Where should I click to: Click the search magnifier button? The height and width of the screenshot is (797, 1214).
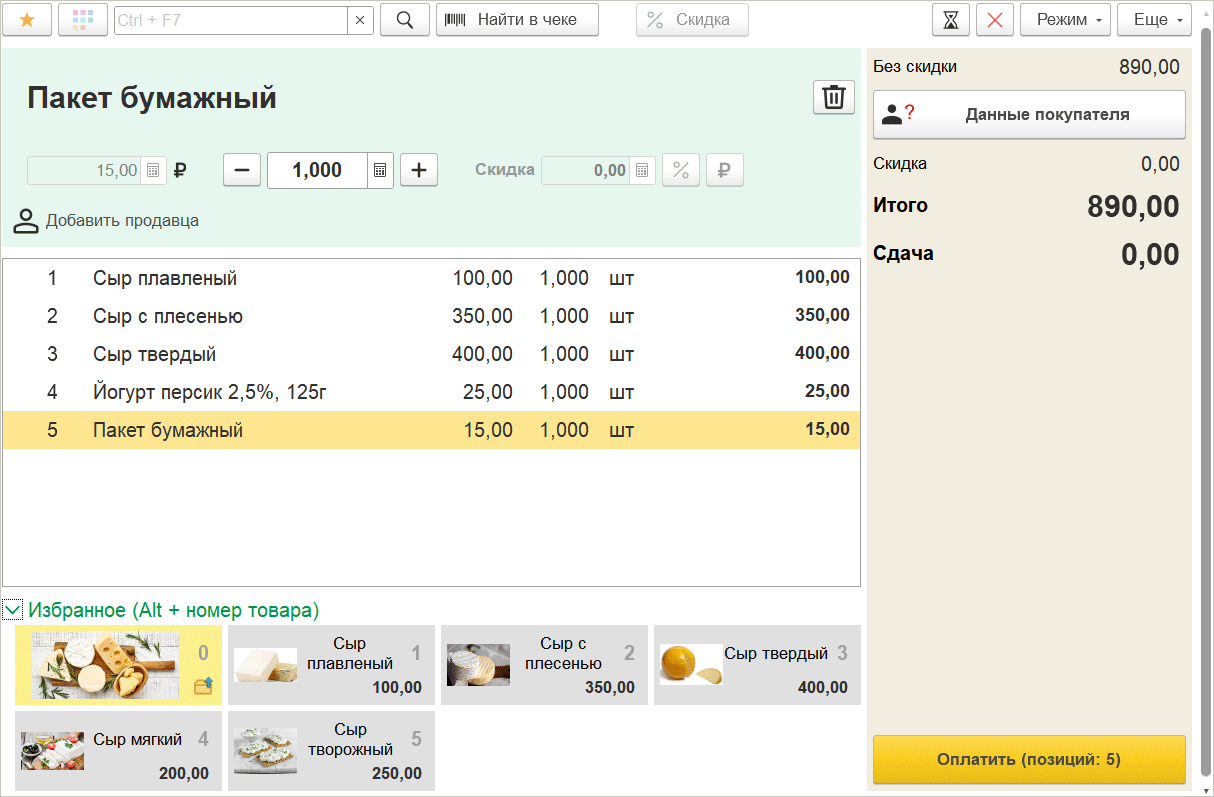tap(405, 19)
